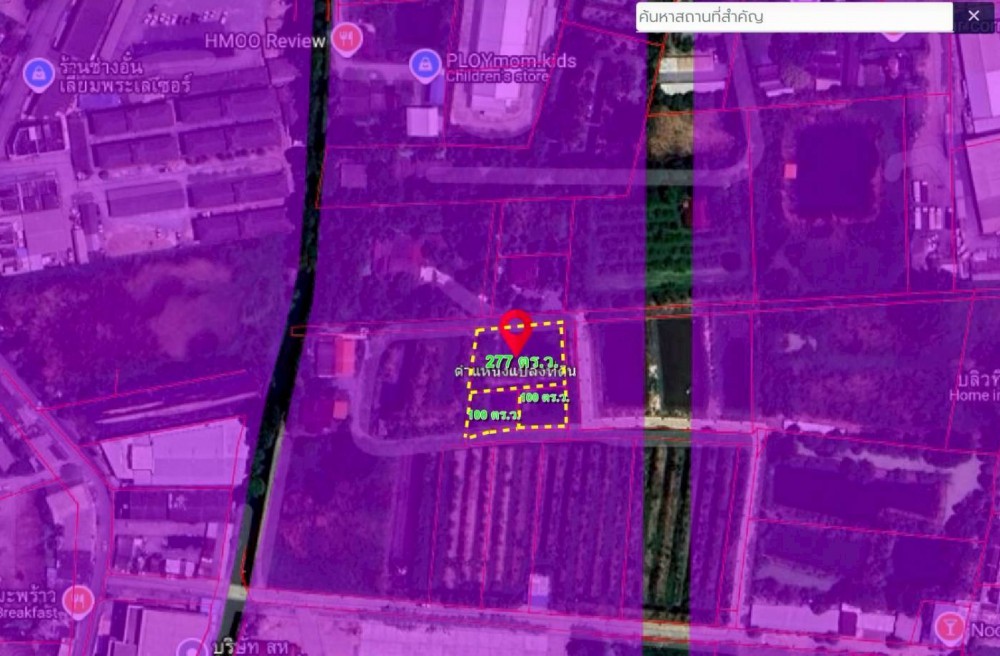Click the ค้นหาสถานที่สำคัญ search field

click(x=794, y=17)
